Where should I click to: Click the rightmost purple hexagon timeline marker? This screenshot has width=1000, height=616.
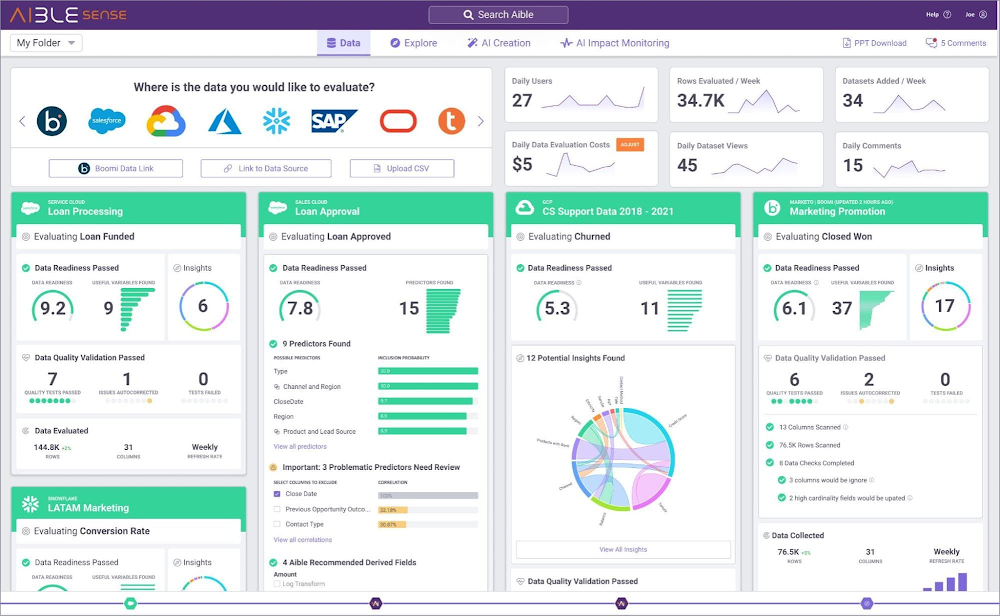pyautogui.click(x=867, y=603)
